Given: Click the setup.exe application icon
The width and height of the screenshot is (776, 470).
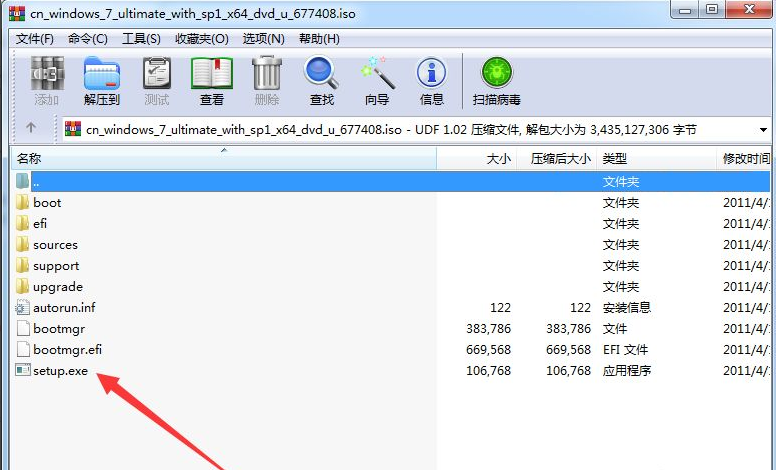Looking at the screenshot, I should pyautogui.click(x=23, y=370).
